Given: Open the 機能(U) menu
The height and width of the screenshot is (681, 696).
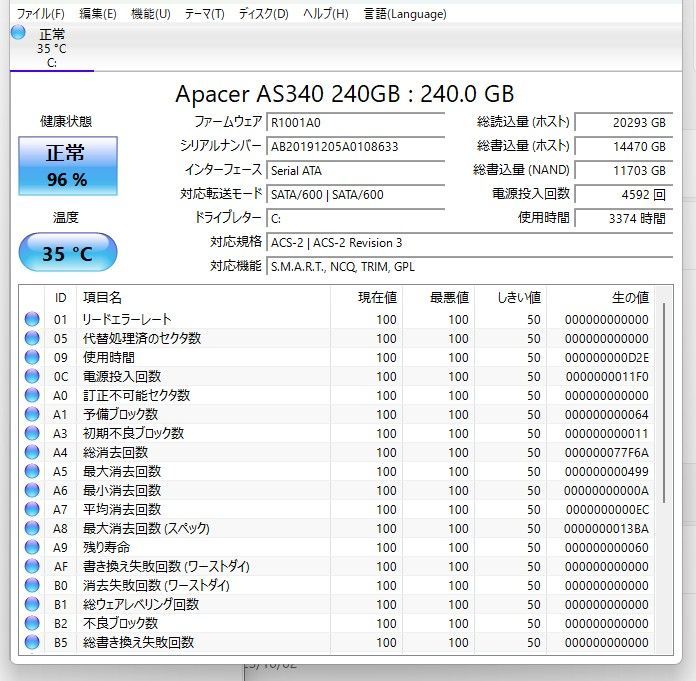Looking at the screenshot, I should click(151, 14).
